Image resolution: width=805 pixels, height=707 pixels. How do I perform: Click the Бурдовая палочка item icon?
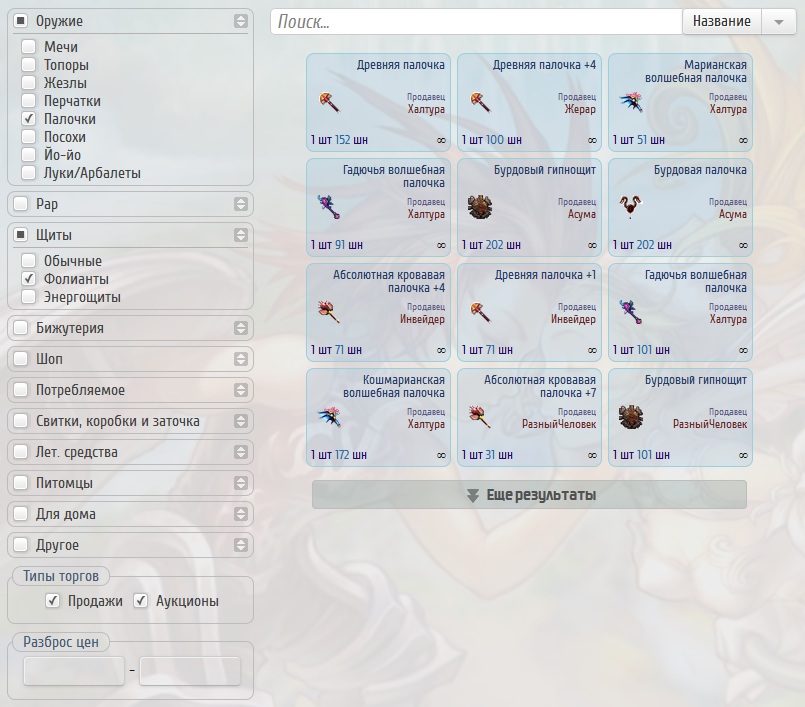(630, 207)
